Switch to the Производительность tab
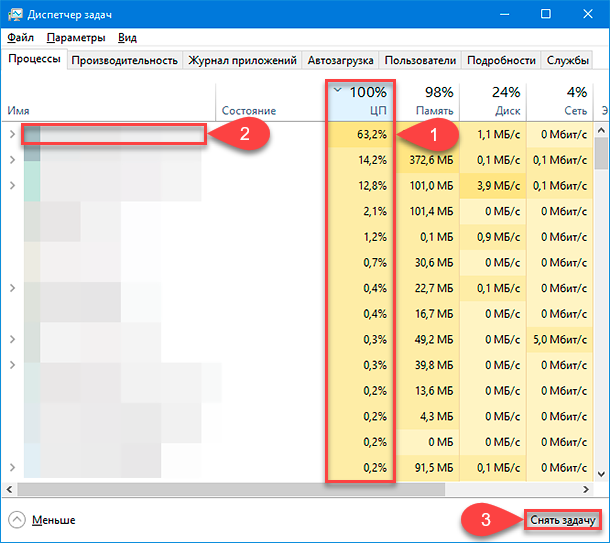 [124, 60]
